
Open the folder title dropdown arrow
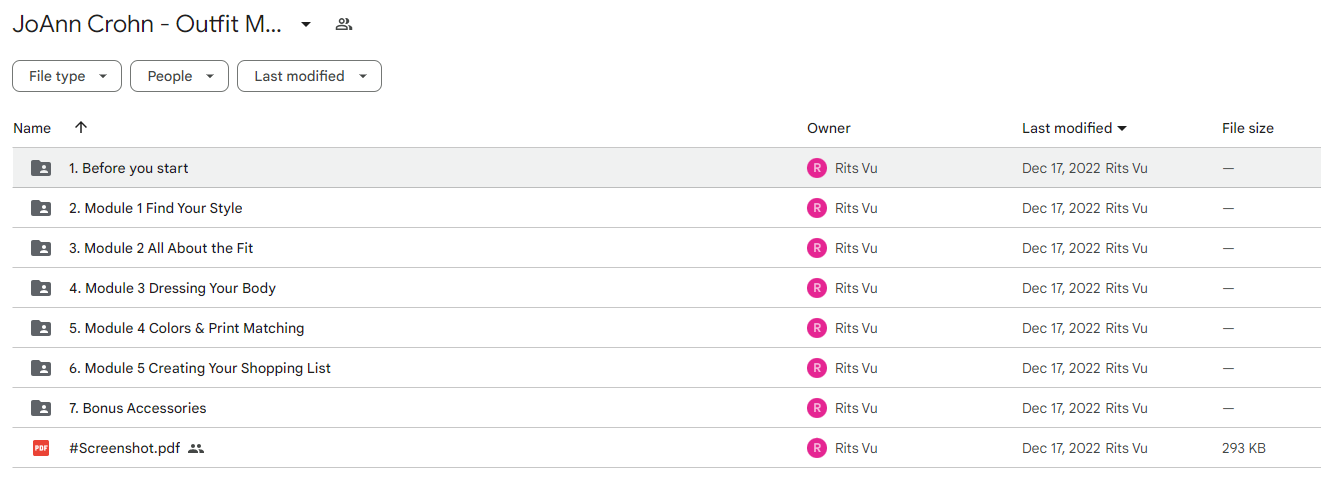pos(306,24)
